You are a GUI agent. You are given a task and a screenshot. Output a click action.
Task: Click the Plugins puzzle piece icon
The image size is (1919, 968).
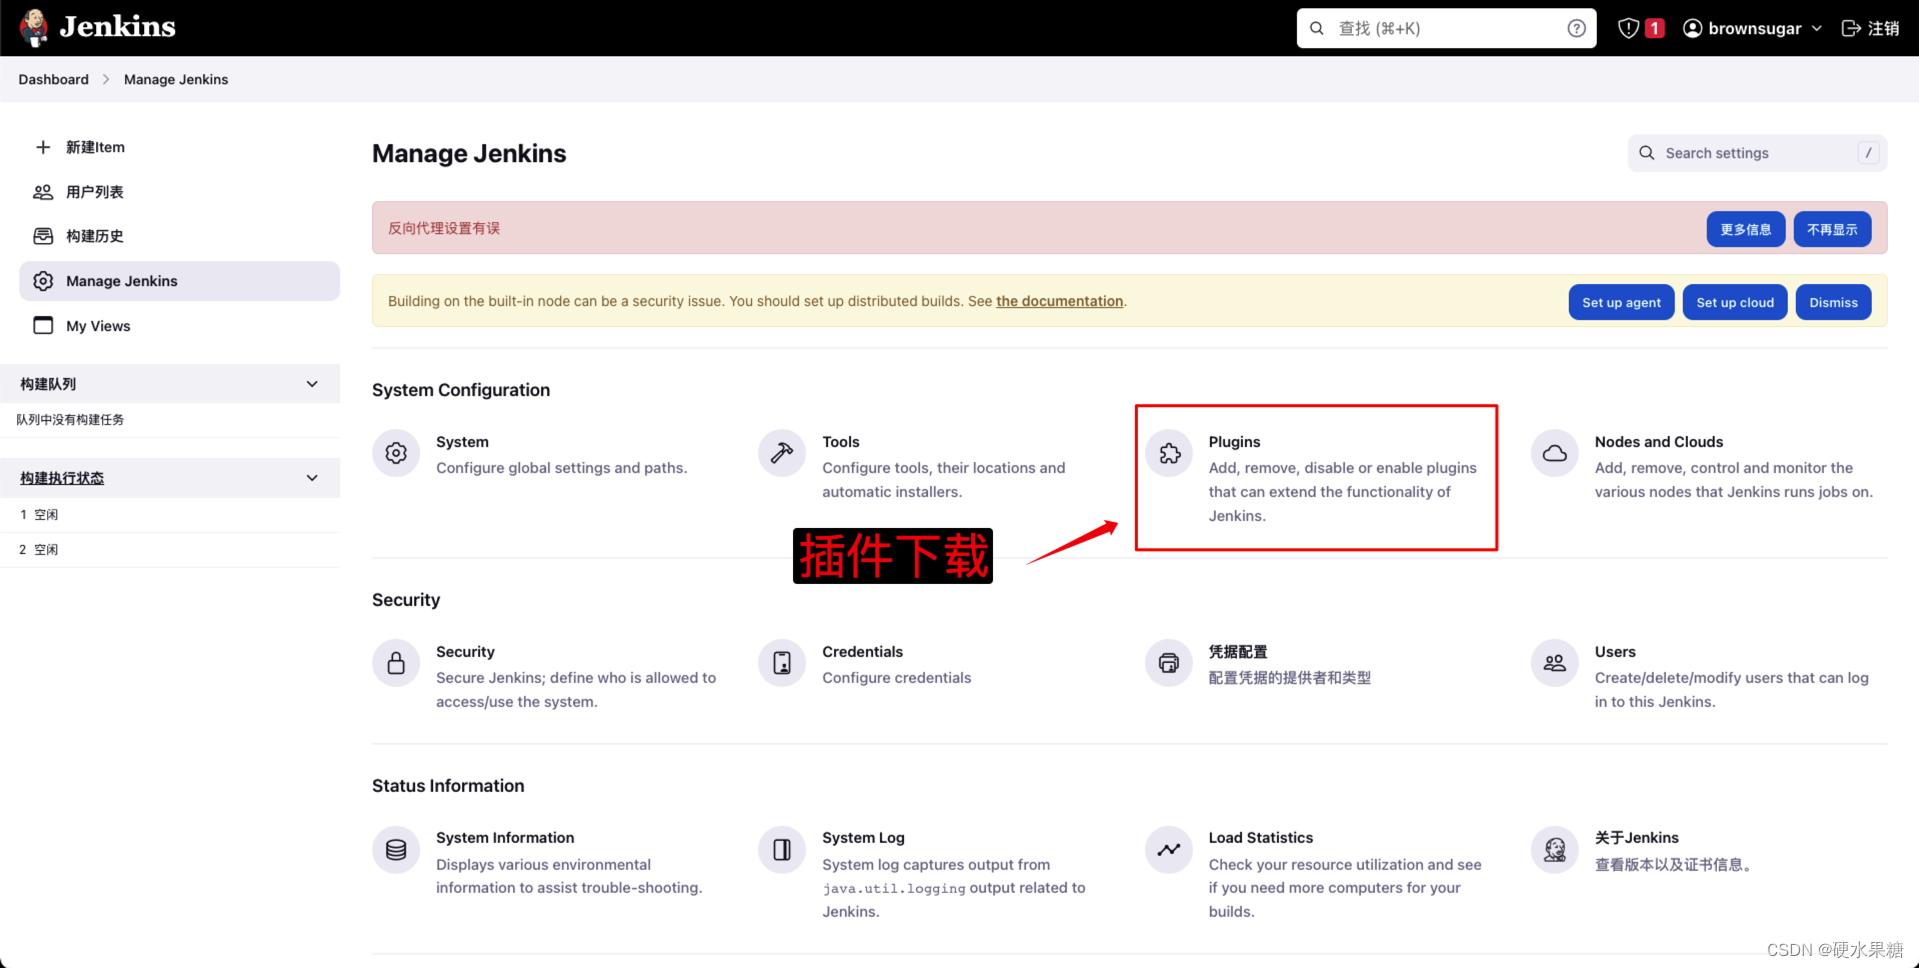click(x=1169, y=454)
